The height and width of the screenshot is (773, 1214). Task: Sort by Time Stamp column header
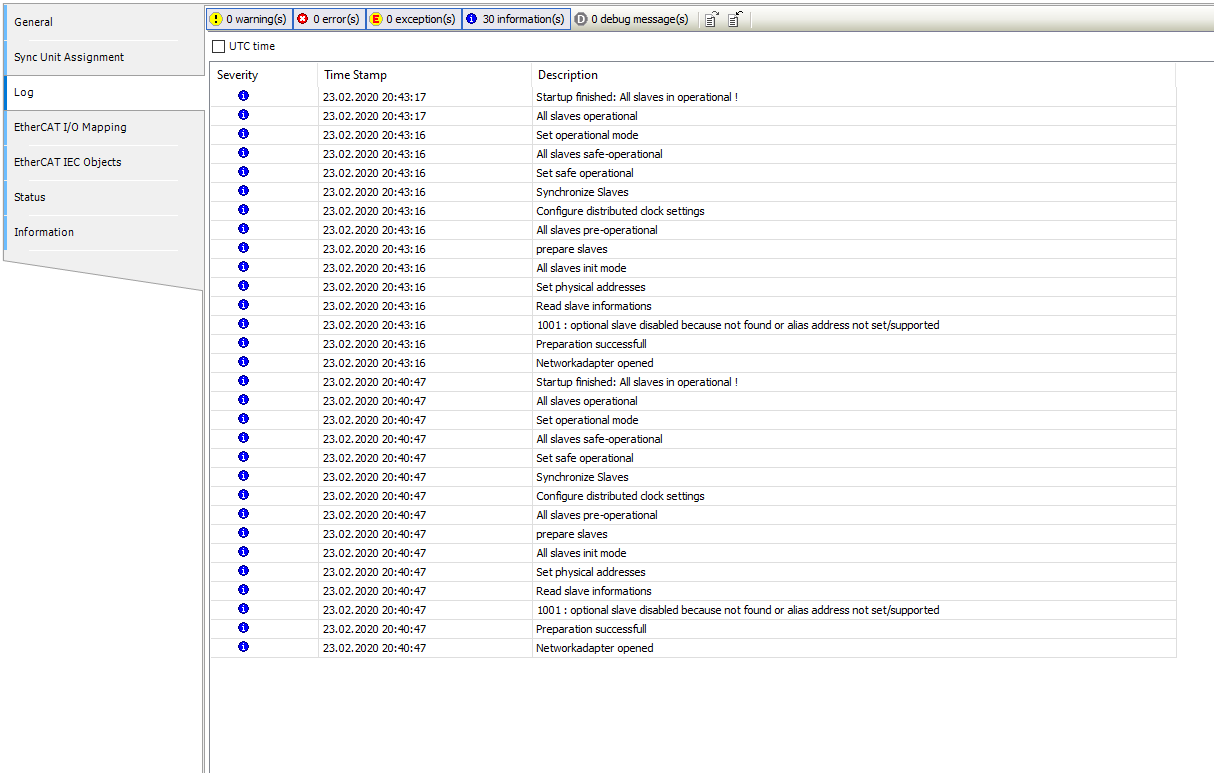click(355, 75)
